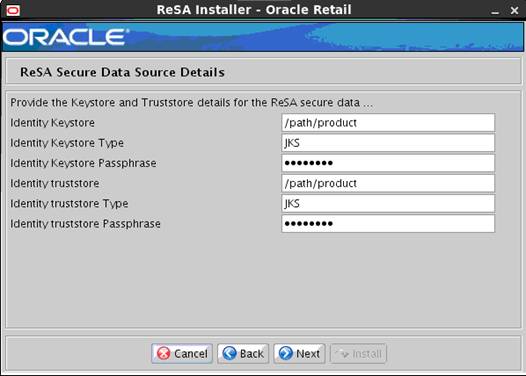This screenshot has height=376, width=526.
Task: Click the Oracle logo in the banner
Action: click(x=66, y=37)
